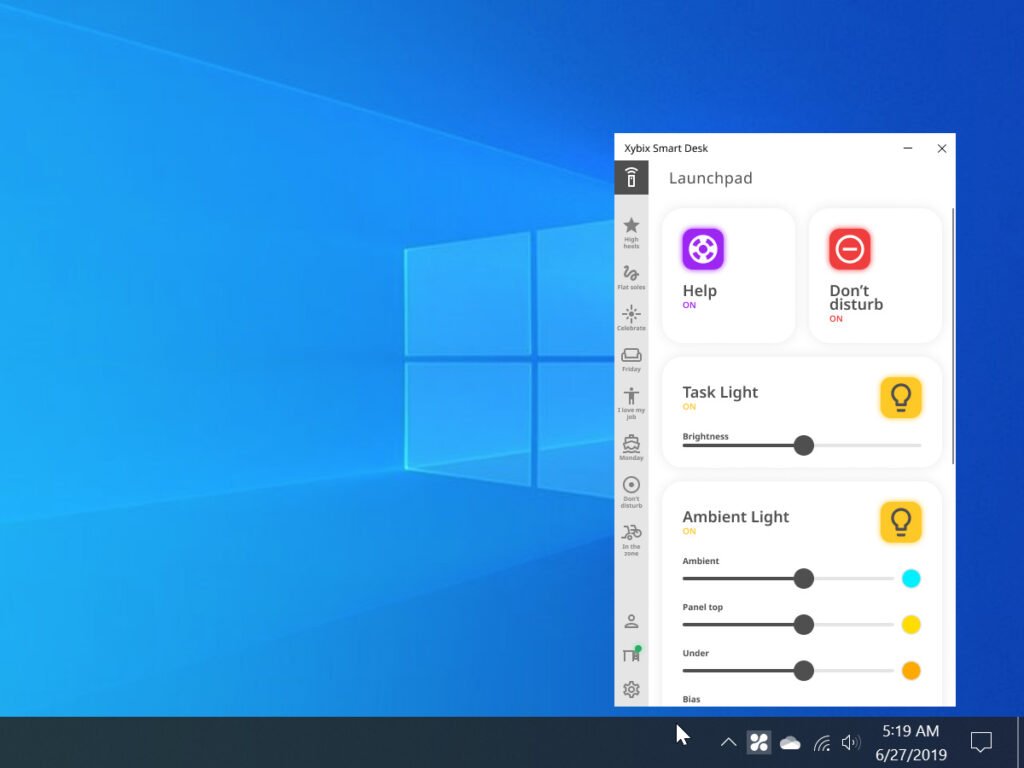Pick the Monday preset icon
Screen dimensions: 1024x768
pyautogui.click(x=631, y=447)
